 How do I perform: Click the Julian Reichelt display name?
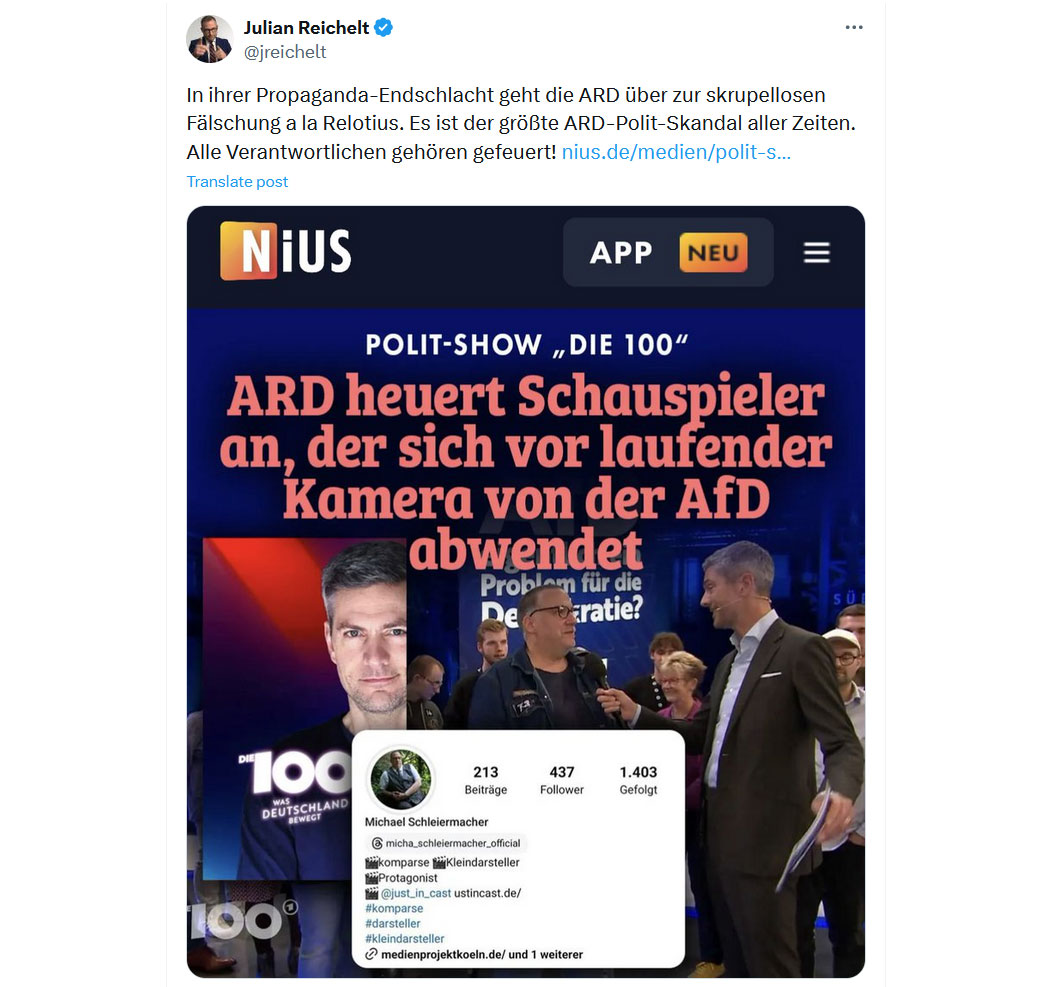tap(306, 28)
